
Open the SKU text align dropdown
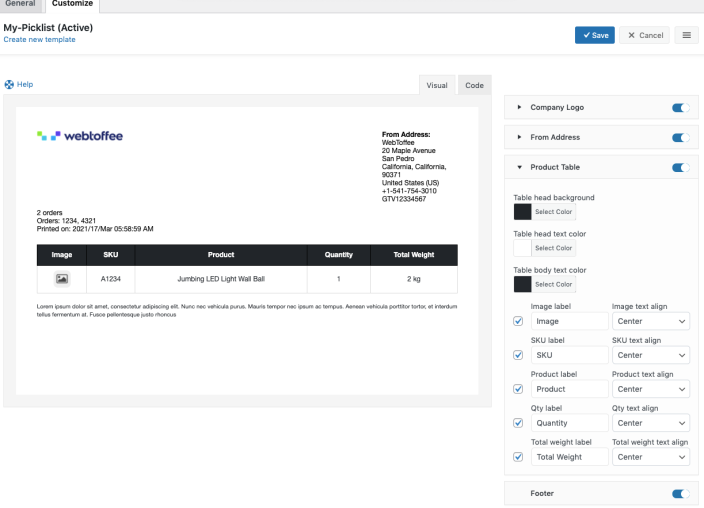651,355
